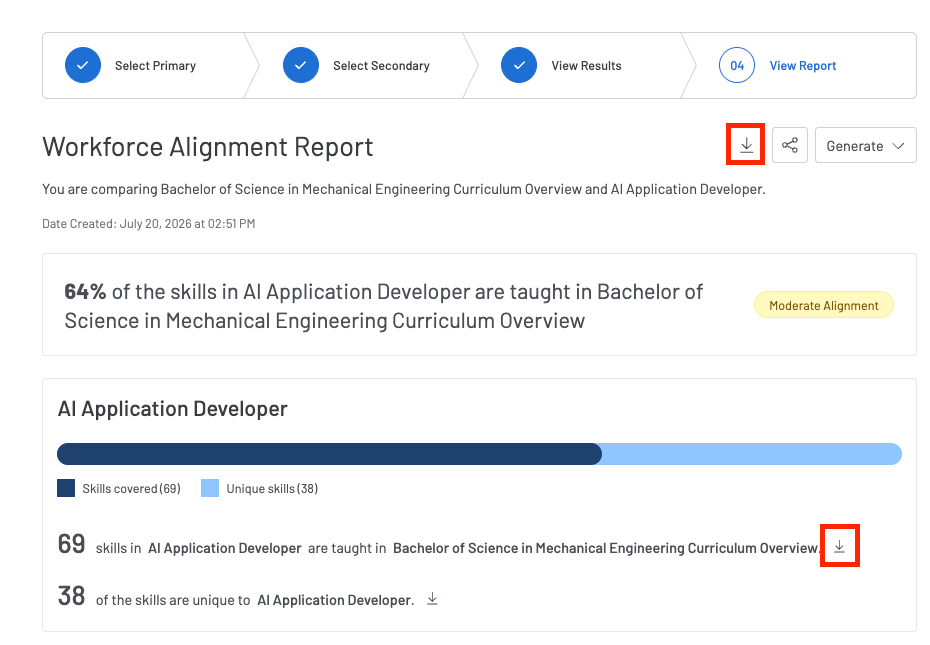Screen dimensions: 930x645
Task: Click the Workforce Alignment Report heading
Action: pos(208,147)
